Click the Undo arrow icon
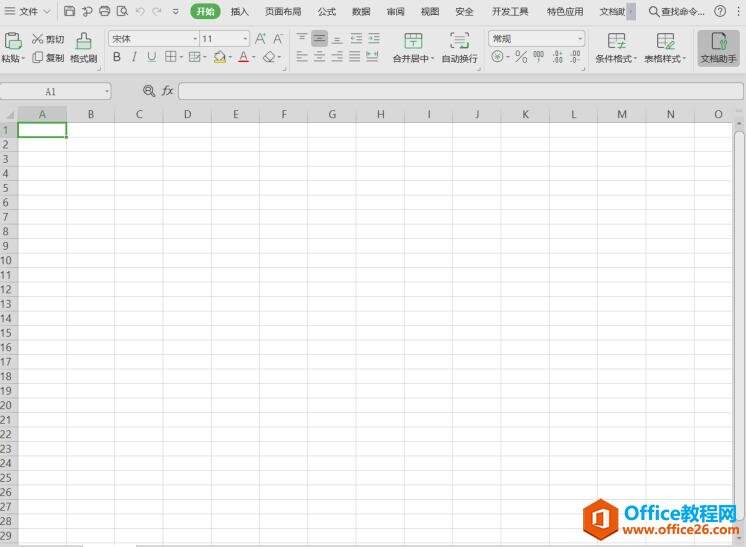The height and width of the screenshot is (547, 746). pyautogui.click(x=140, y=11)
